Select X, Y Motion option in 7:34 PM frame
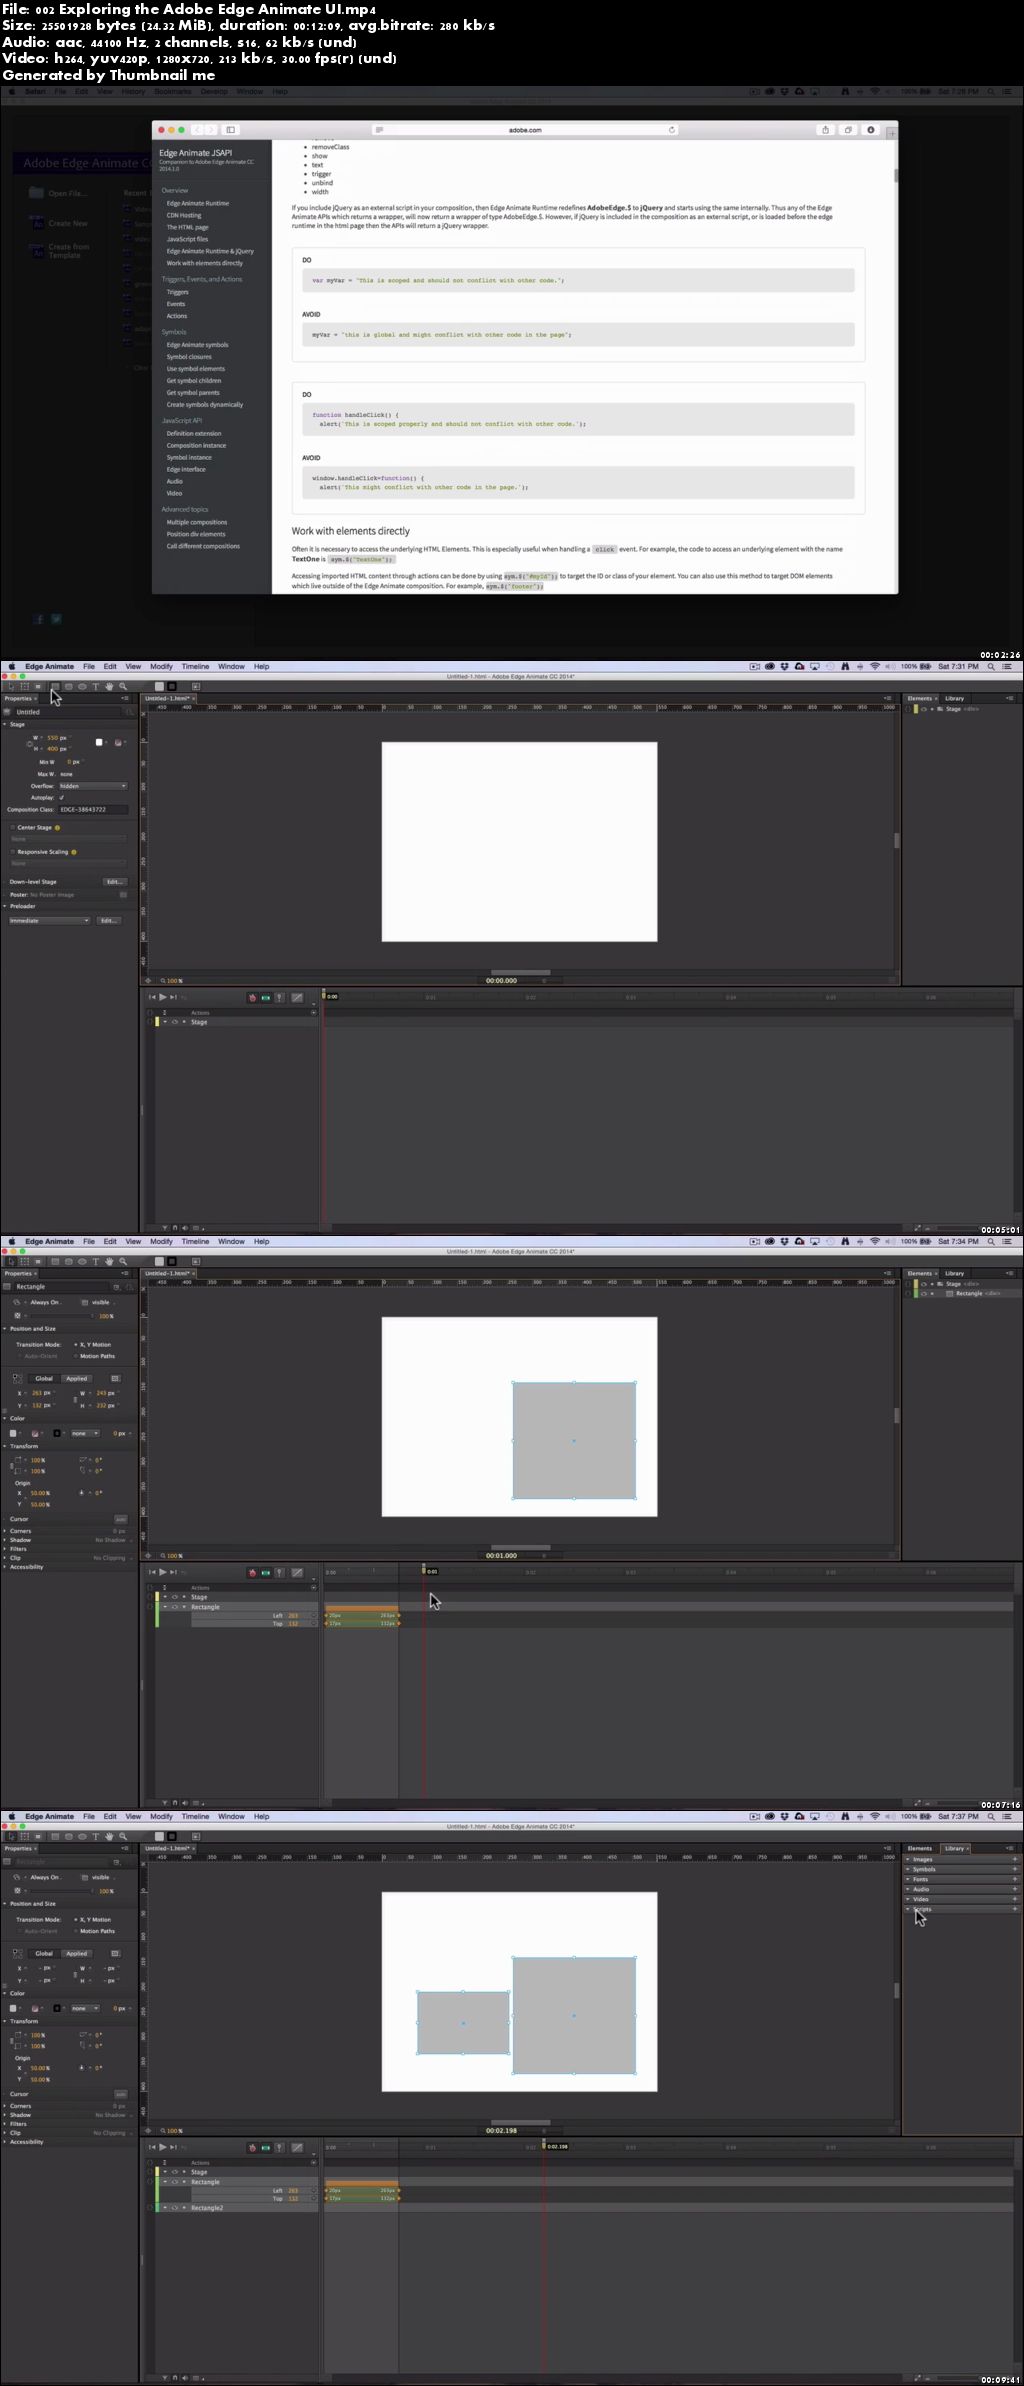 pos(93,1345)
